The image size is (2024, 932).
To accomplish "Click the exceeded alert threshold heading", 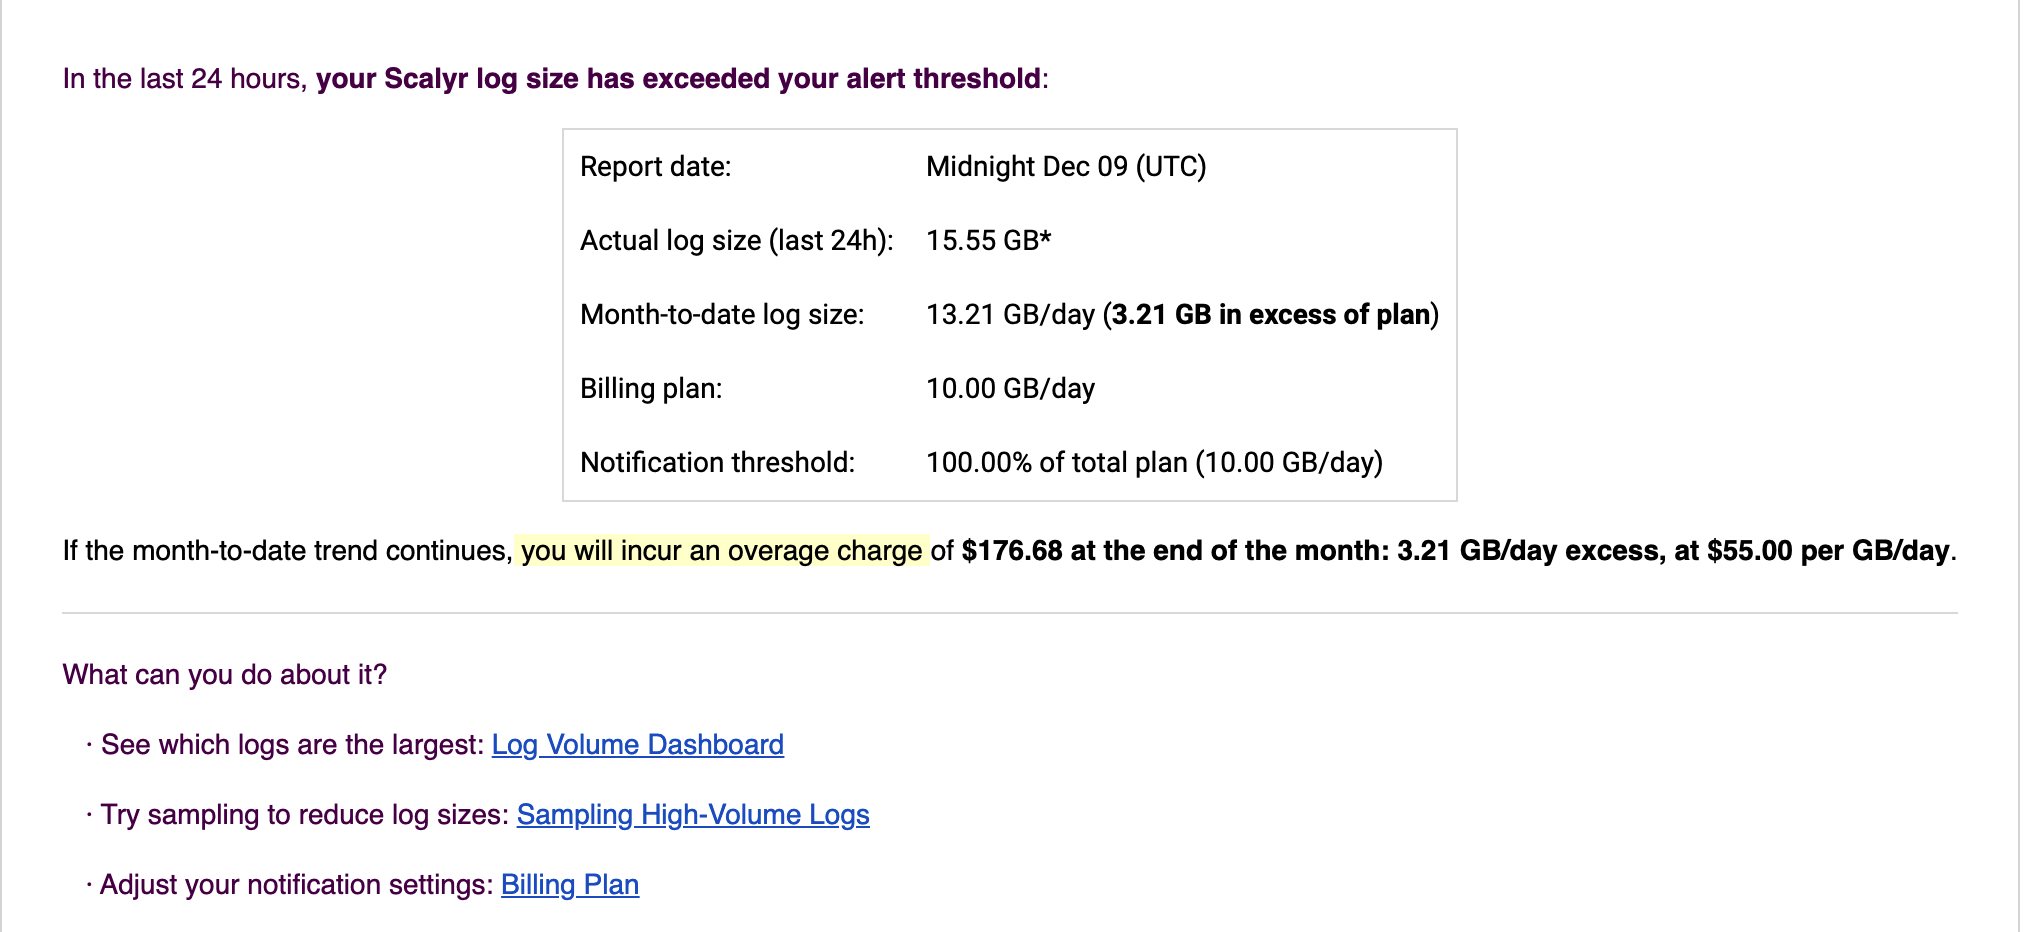I will pyautogui.click(x=679, y=79).
